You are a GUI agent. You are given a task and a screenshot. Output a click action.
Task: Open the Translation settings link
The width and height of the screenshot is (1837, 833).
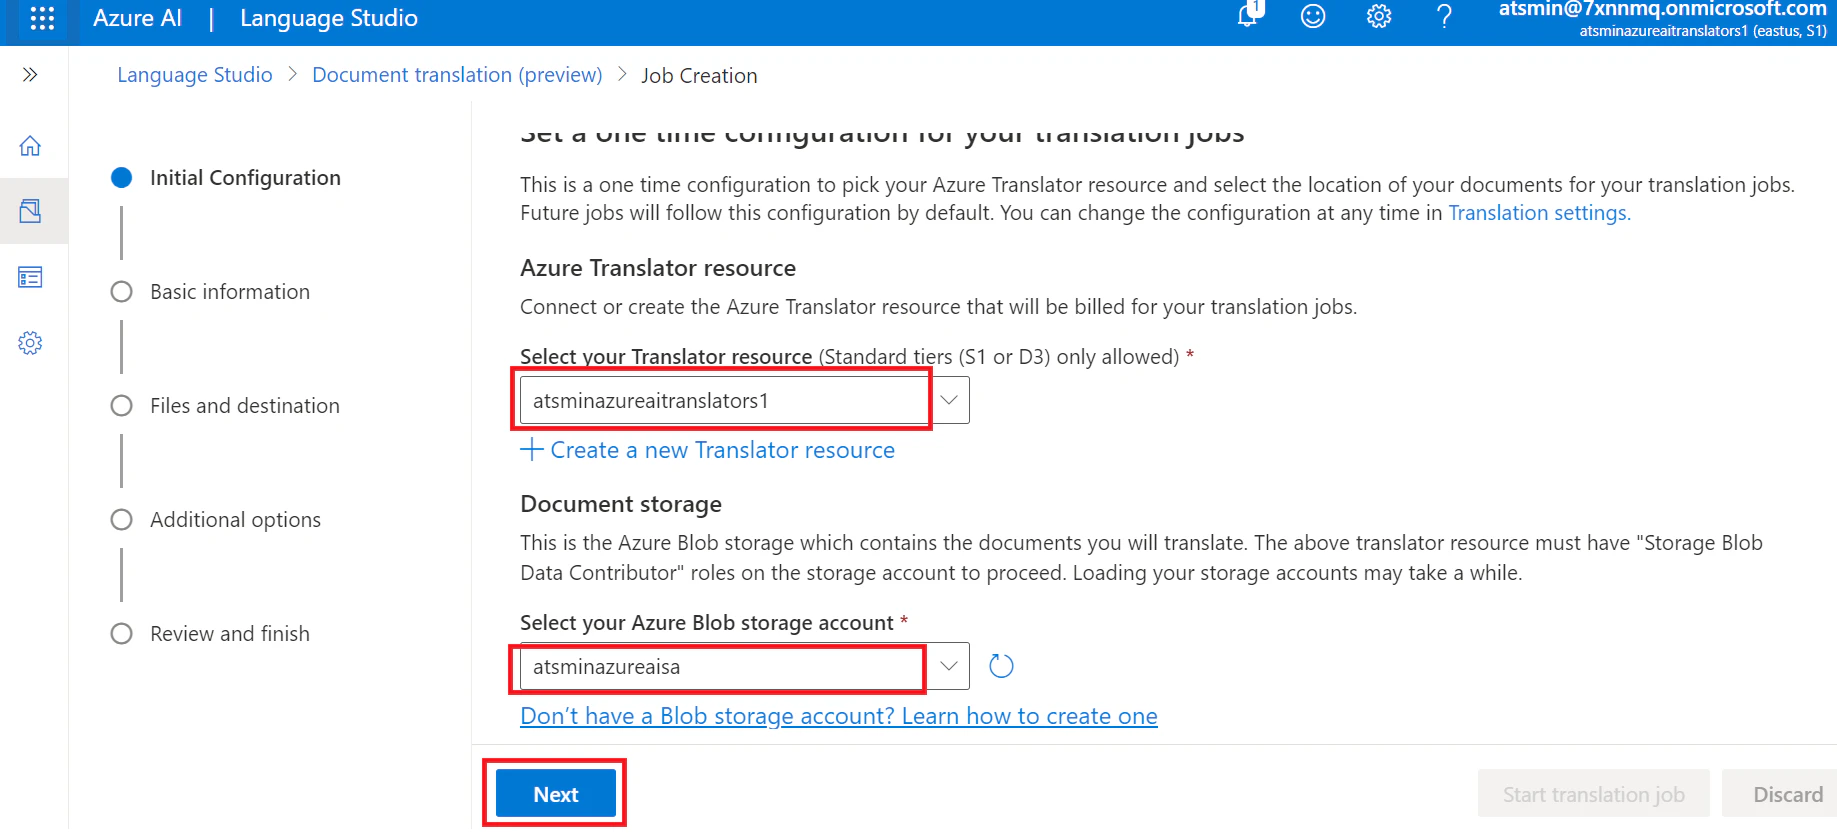click(x=1539, y=213)
